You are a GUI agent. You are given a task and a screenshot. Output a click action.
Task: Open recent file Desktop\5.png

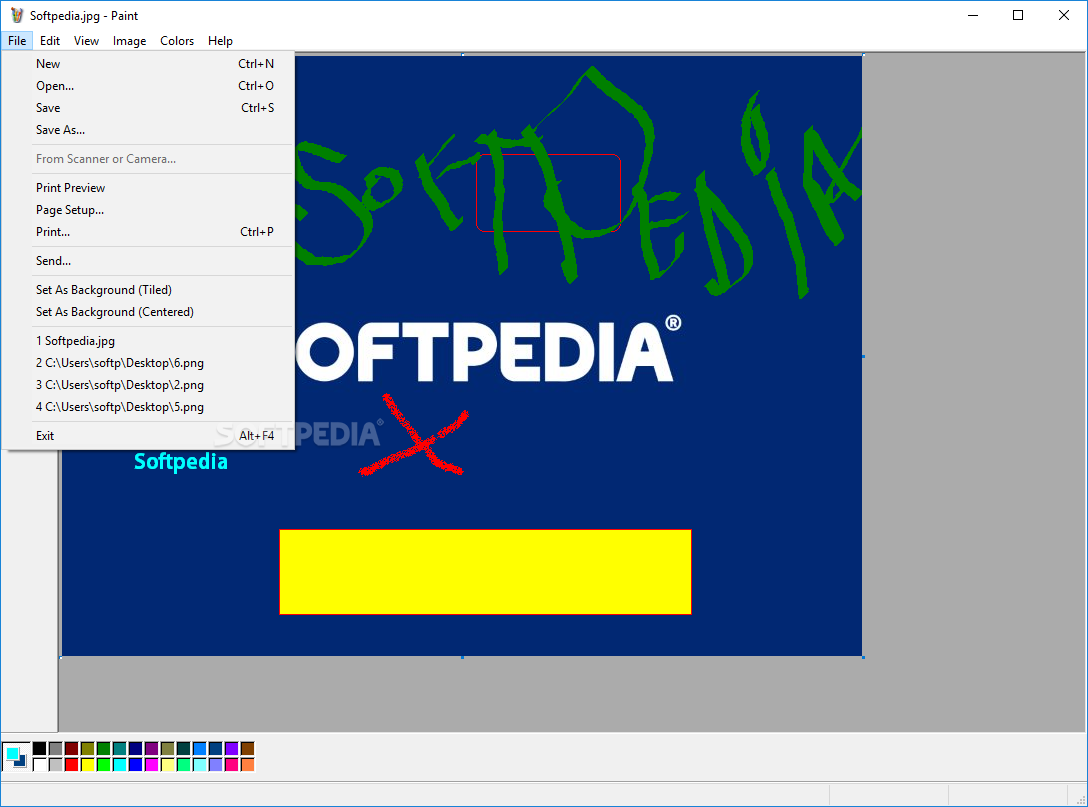[148, 407]
